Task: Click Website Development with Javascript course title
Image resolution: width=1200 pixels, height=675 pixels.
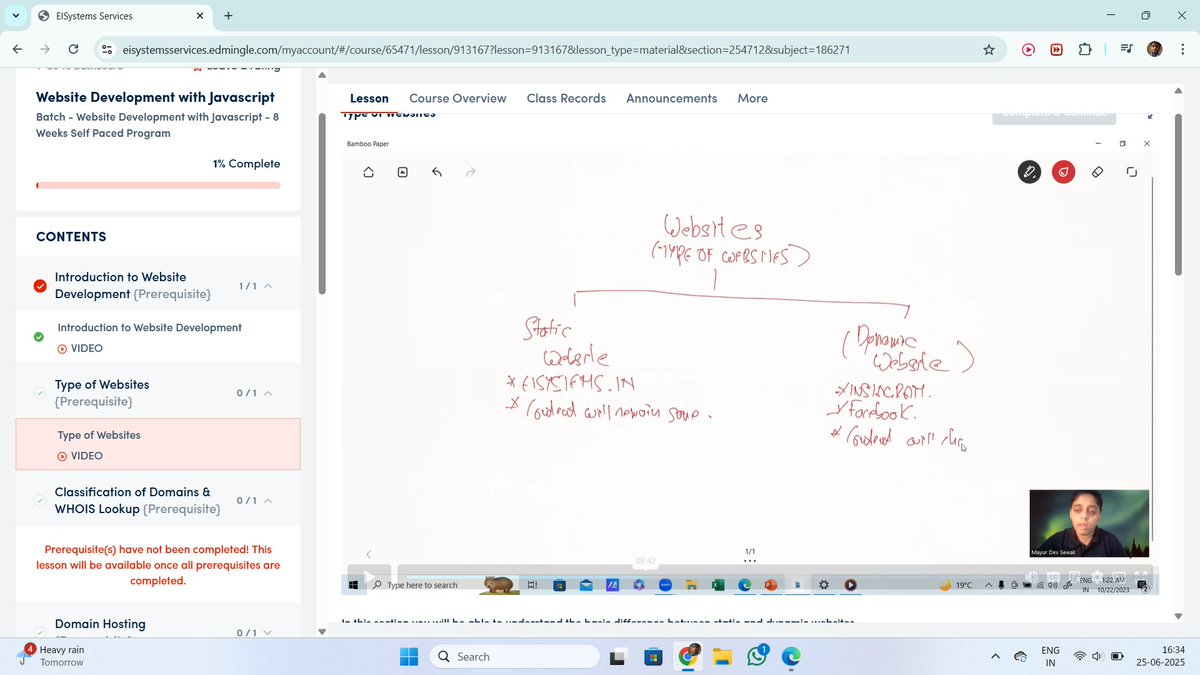Action: click(155, 97)
